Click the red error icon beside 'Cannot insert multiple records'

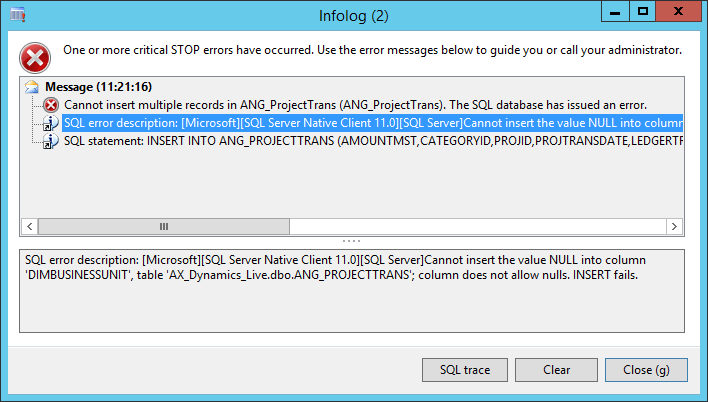tap(51, 105)
